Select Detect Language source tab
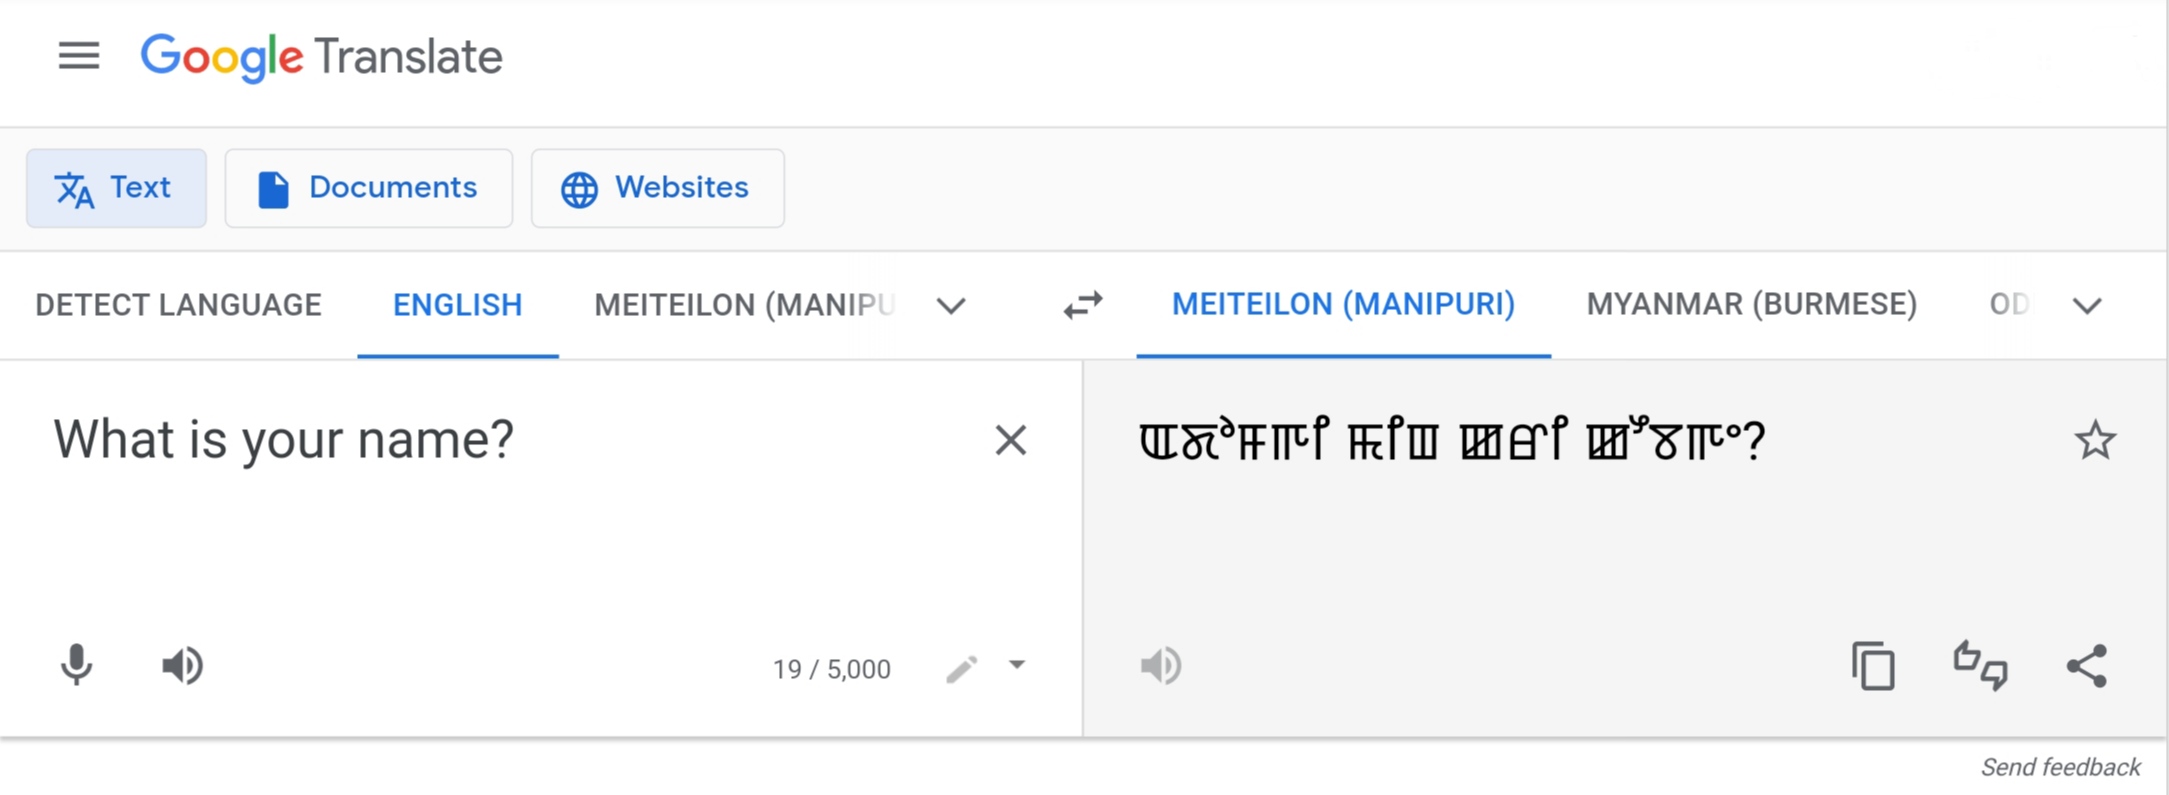The height and width of the screenshot is (795, 2169). tap(178, 305)
